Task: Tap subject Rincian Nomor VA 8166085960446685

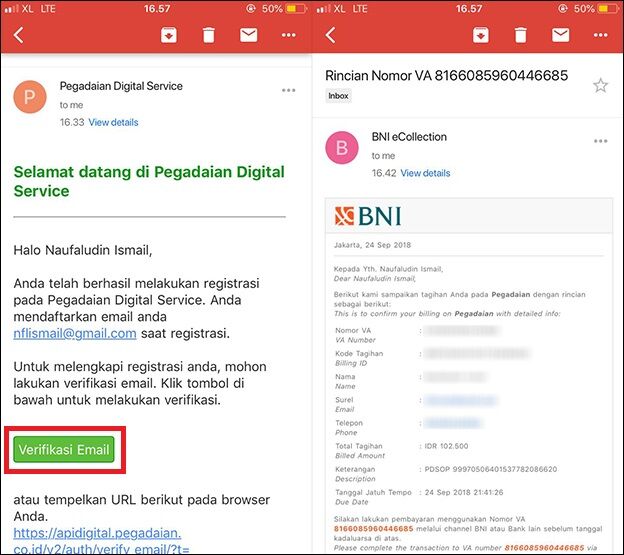Action: (x=447, y=76)
